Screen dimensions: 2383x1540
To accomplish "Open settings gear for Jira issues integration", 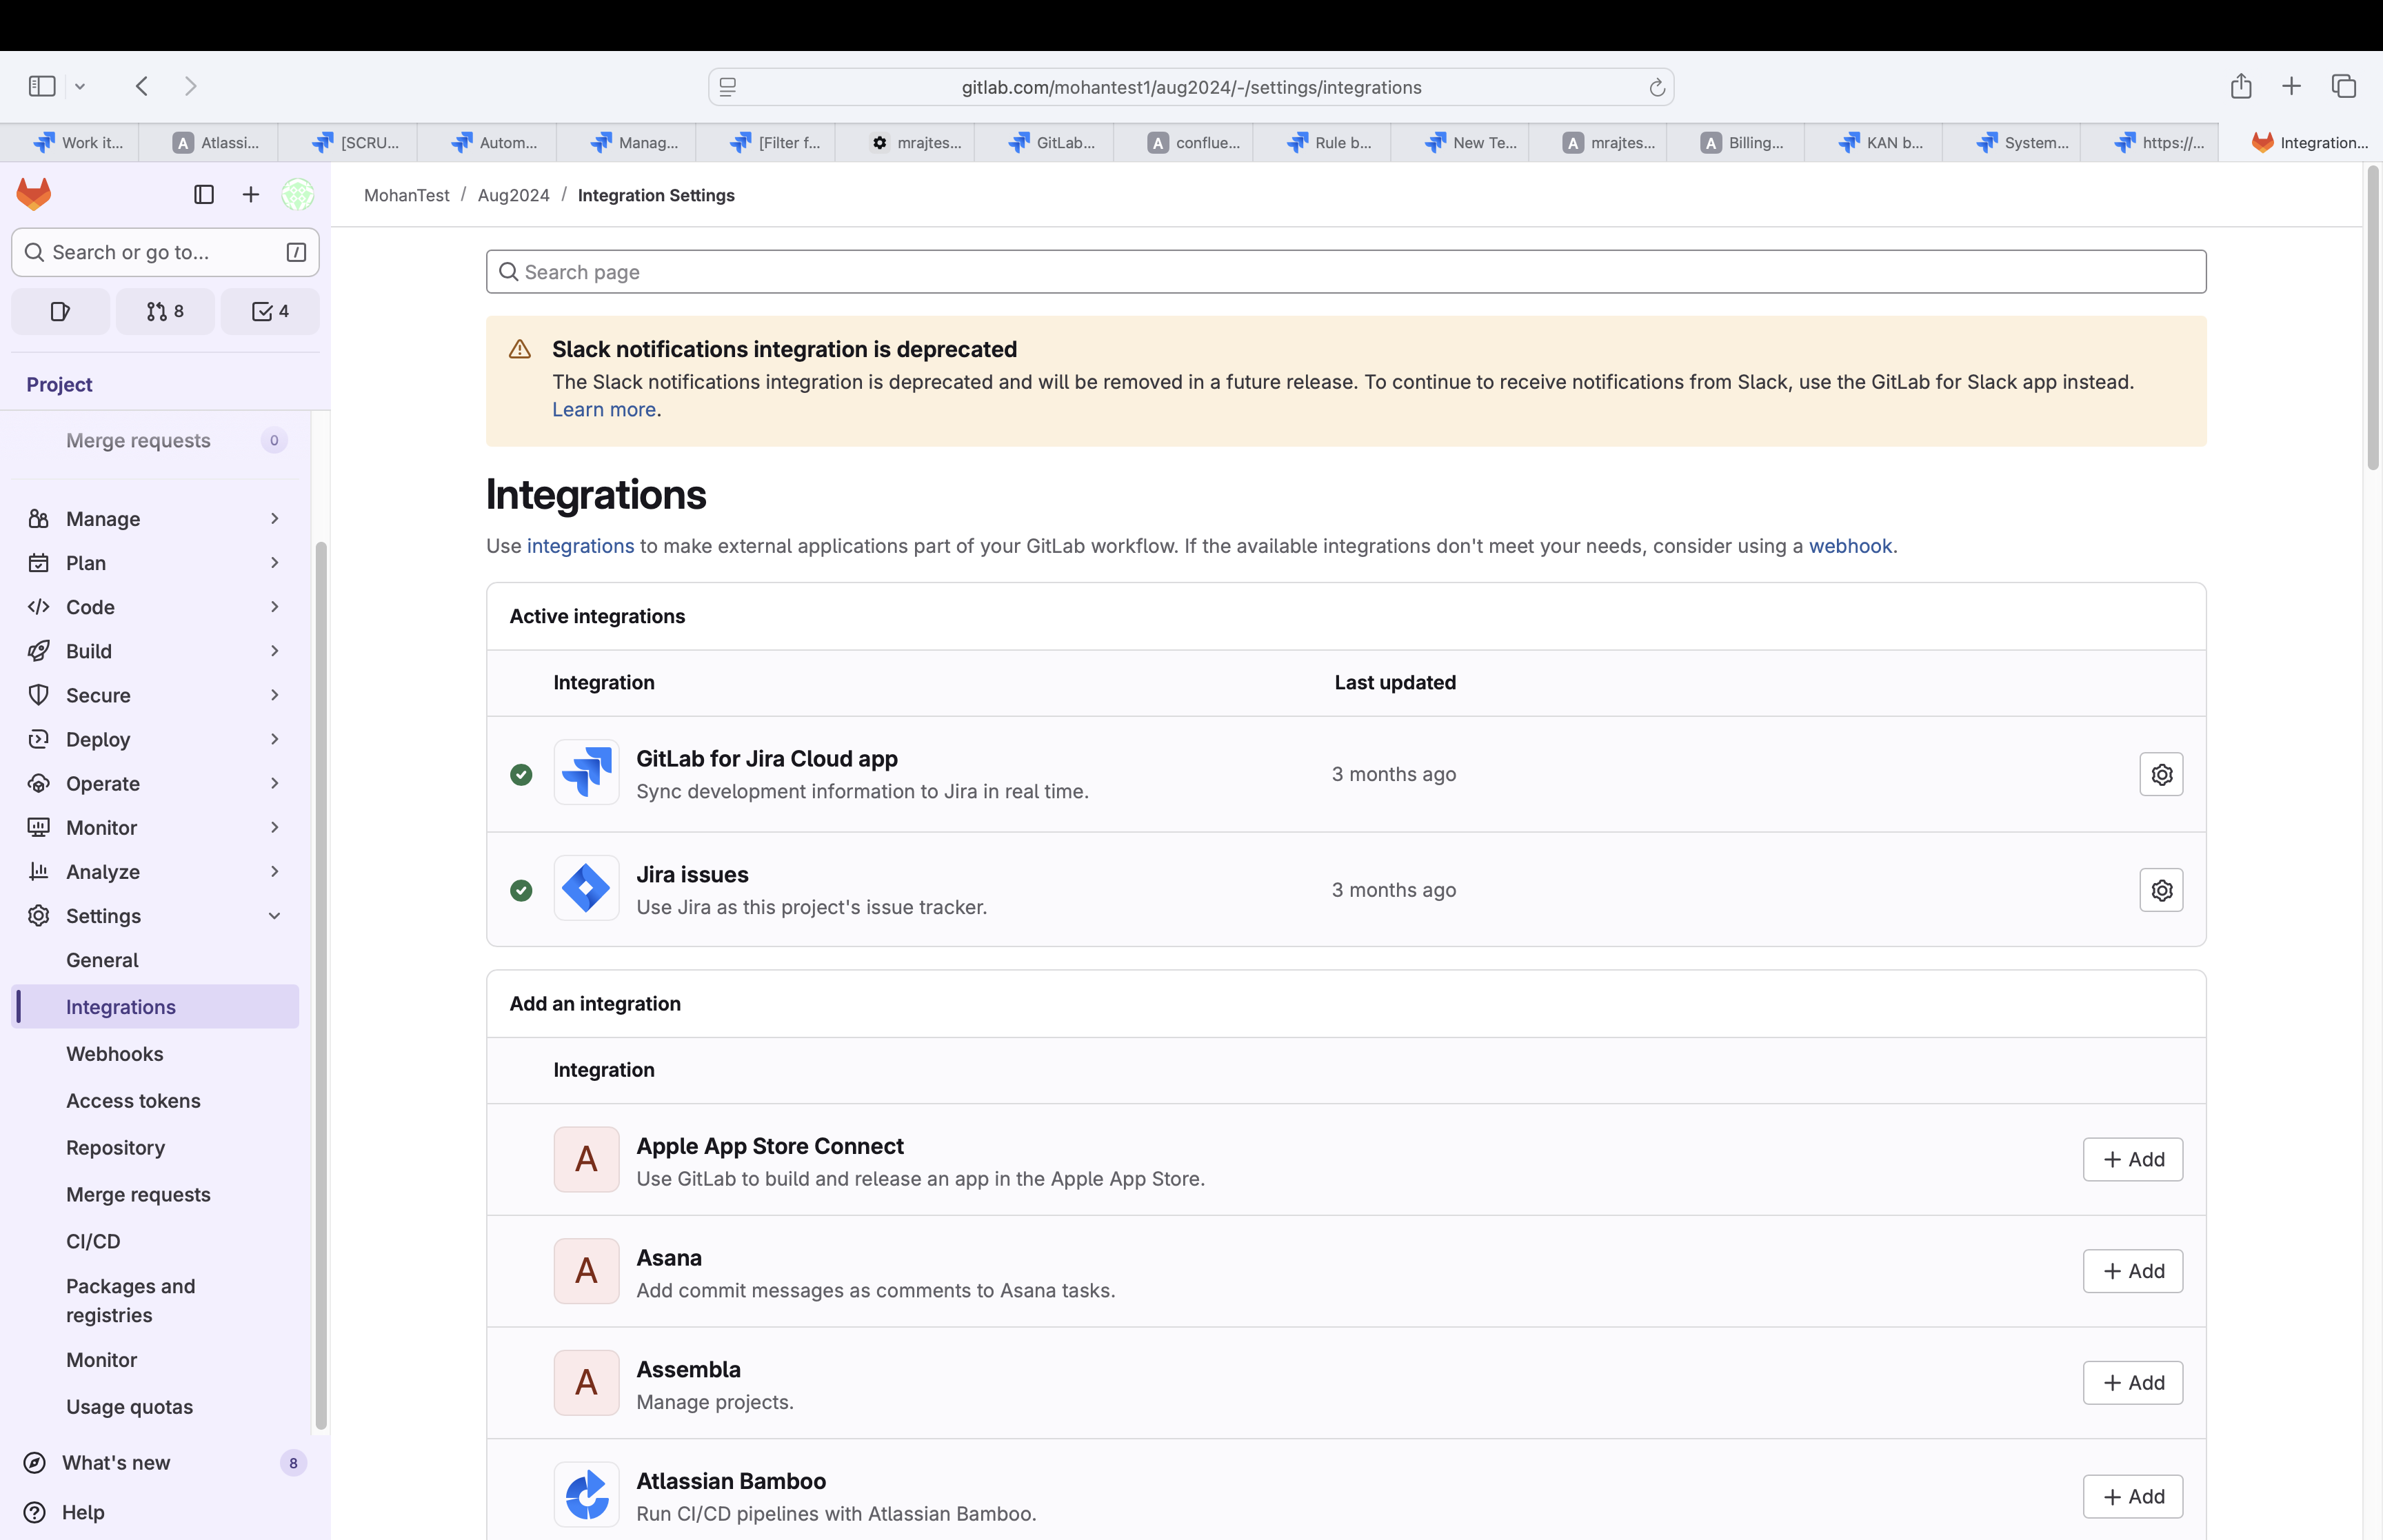I will click(x=2161, y=890).
